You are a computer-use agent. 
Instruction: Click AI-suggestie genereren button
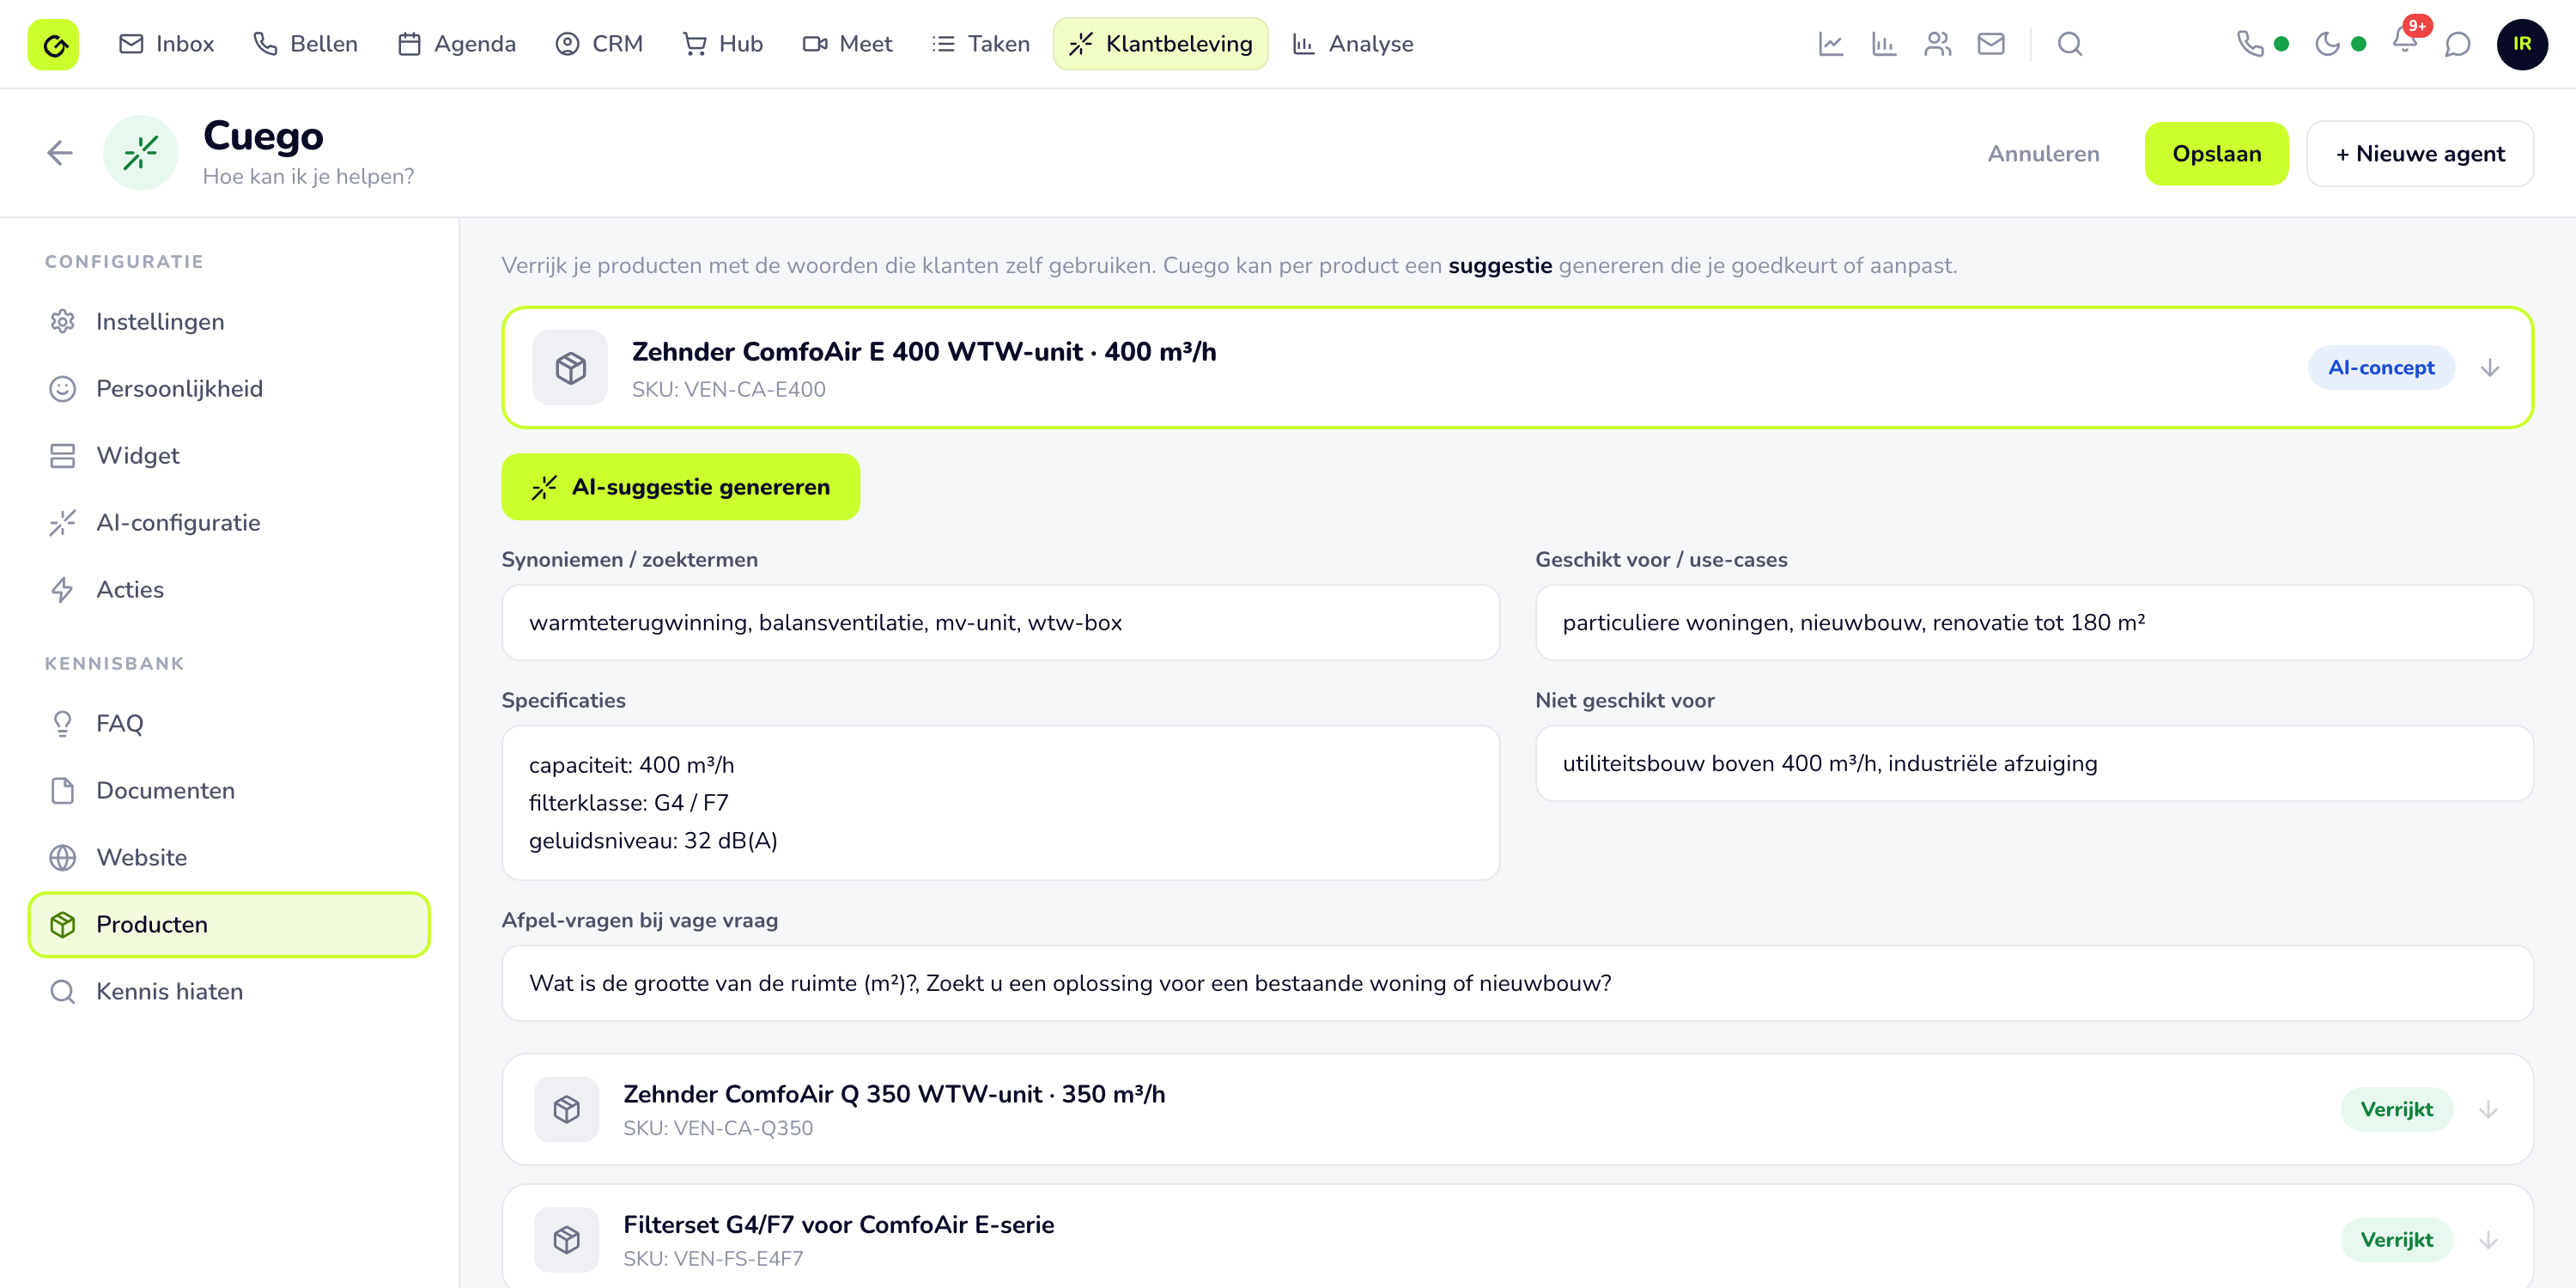[x=680, y=487]
